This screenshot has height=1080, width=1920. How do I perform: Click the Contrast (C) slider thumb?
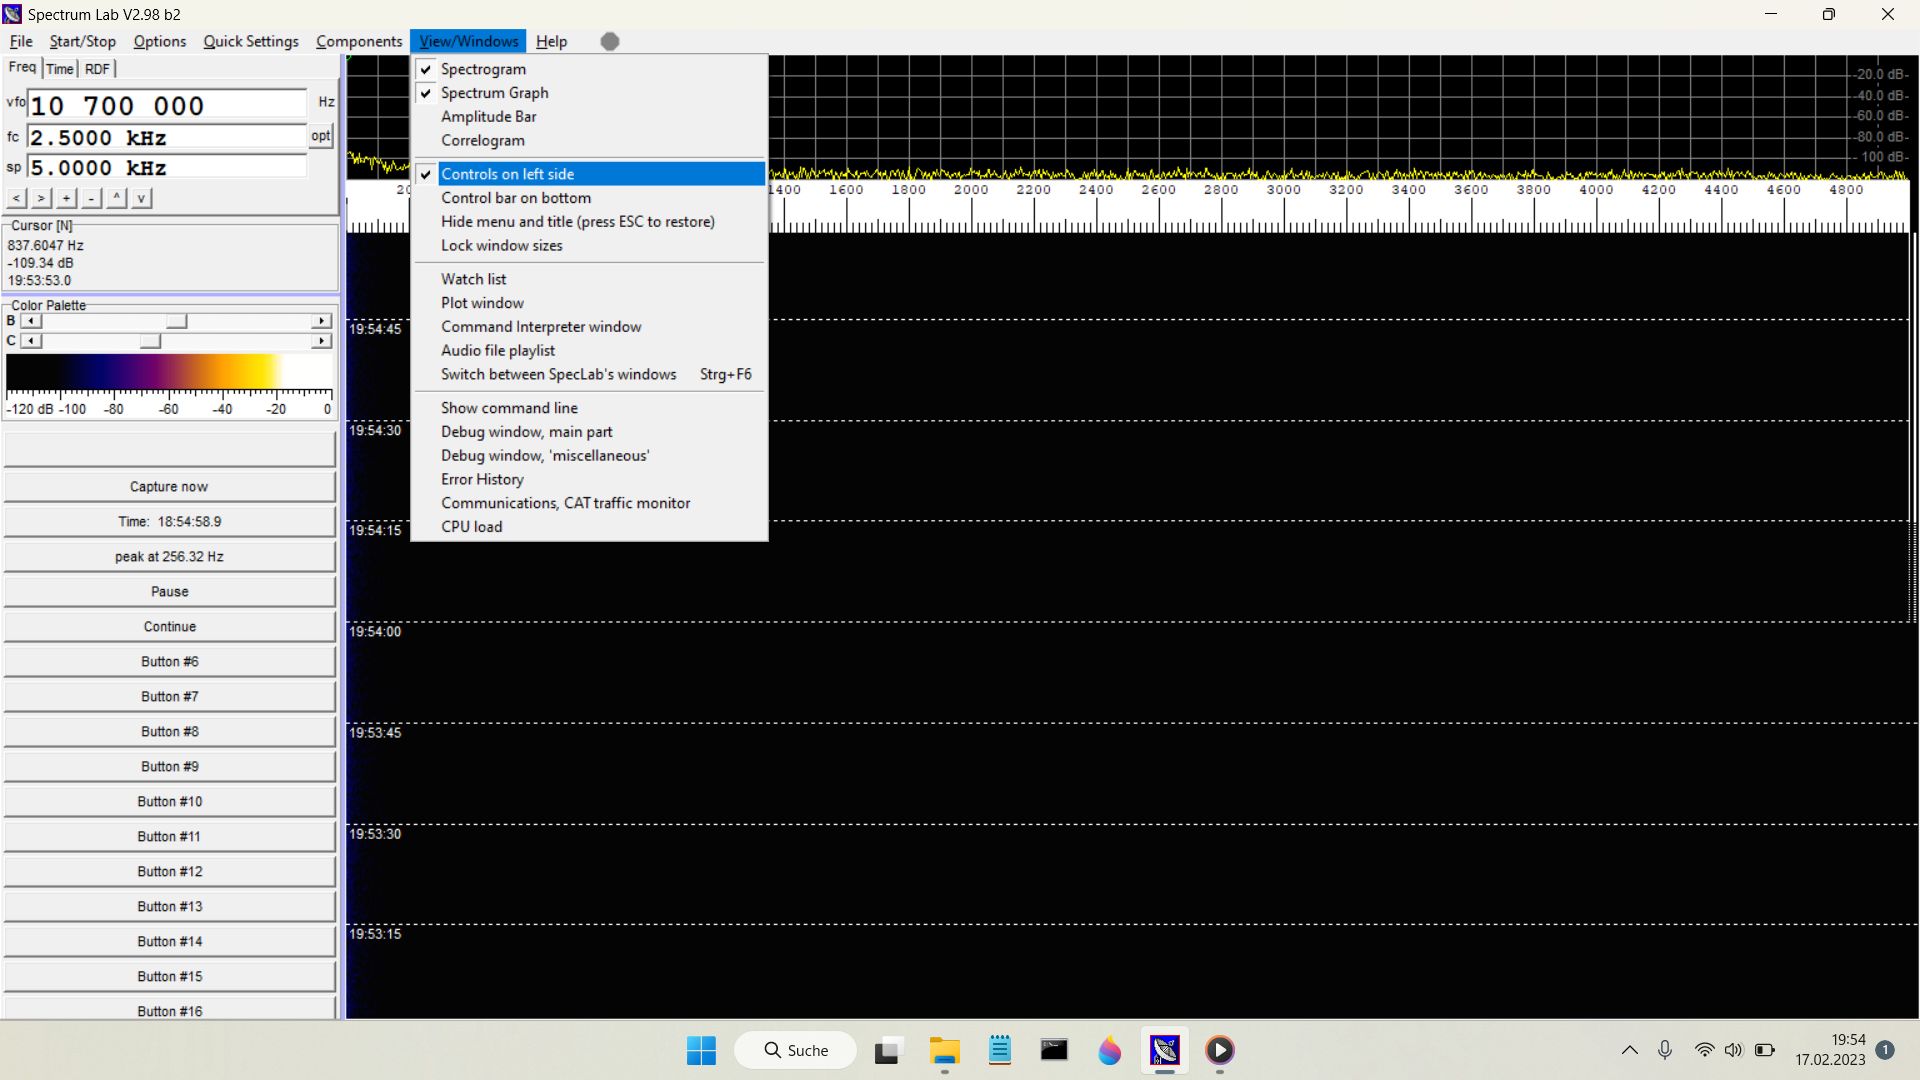pos(150,341)
